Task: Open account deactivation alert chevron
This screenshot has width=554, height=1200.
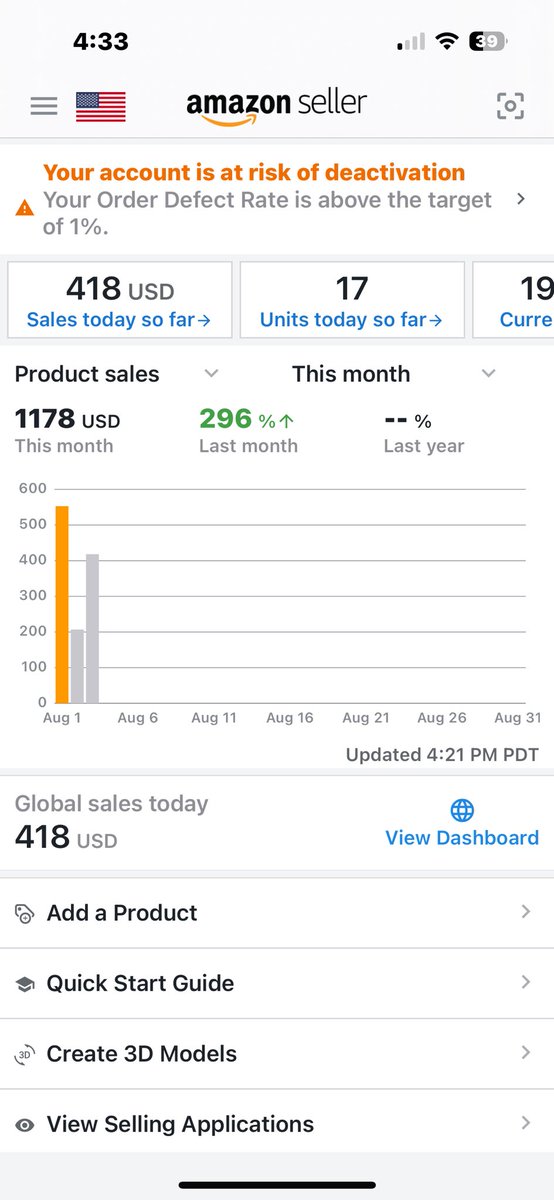Action: (x=521, y=199)
